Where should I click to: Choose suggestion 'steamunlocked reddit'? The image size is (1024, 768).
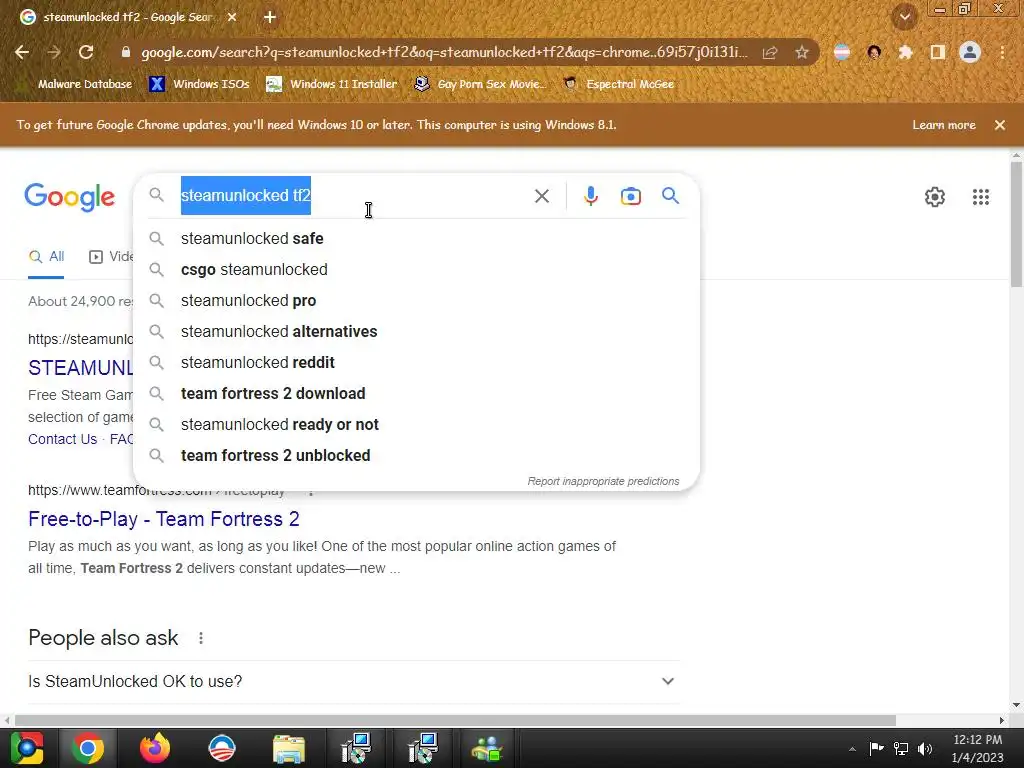point(416,362)
